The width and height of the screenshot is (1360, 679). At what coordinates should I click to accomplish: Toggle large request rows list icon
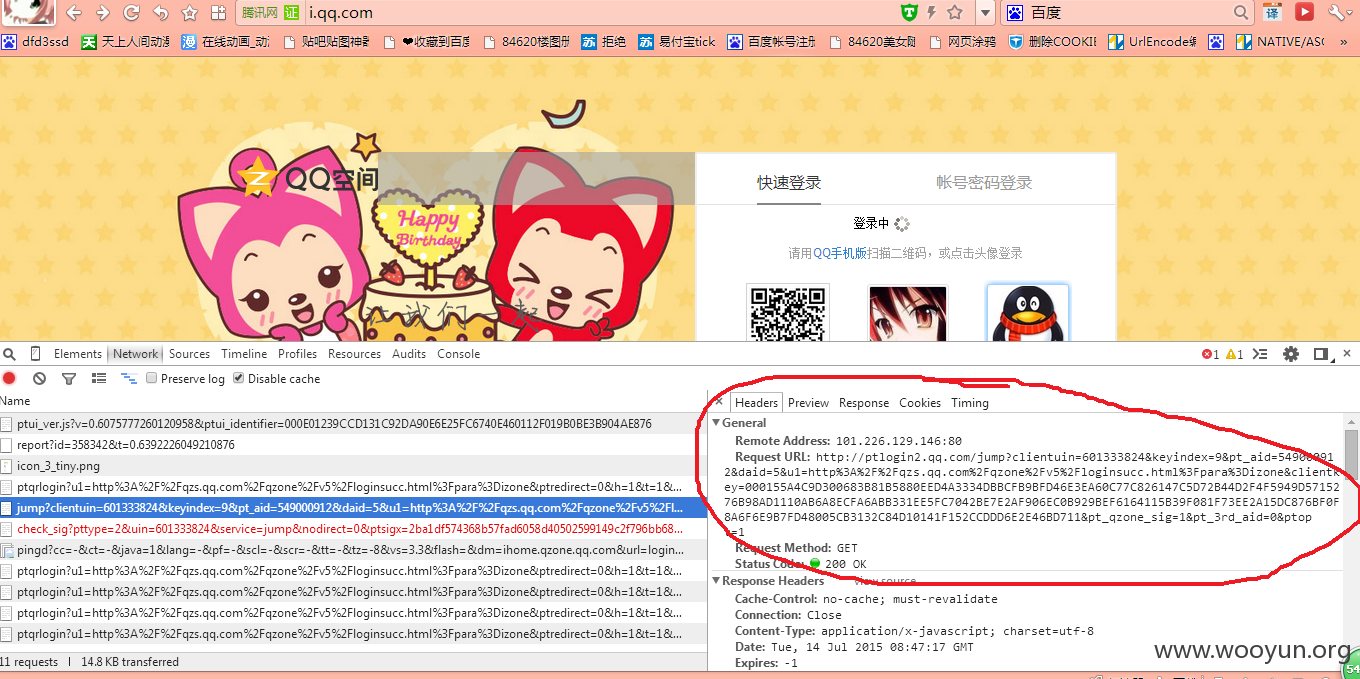(x=99, y=378)
